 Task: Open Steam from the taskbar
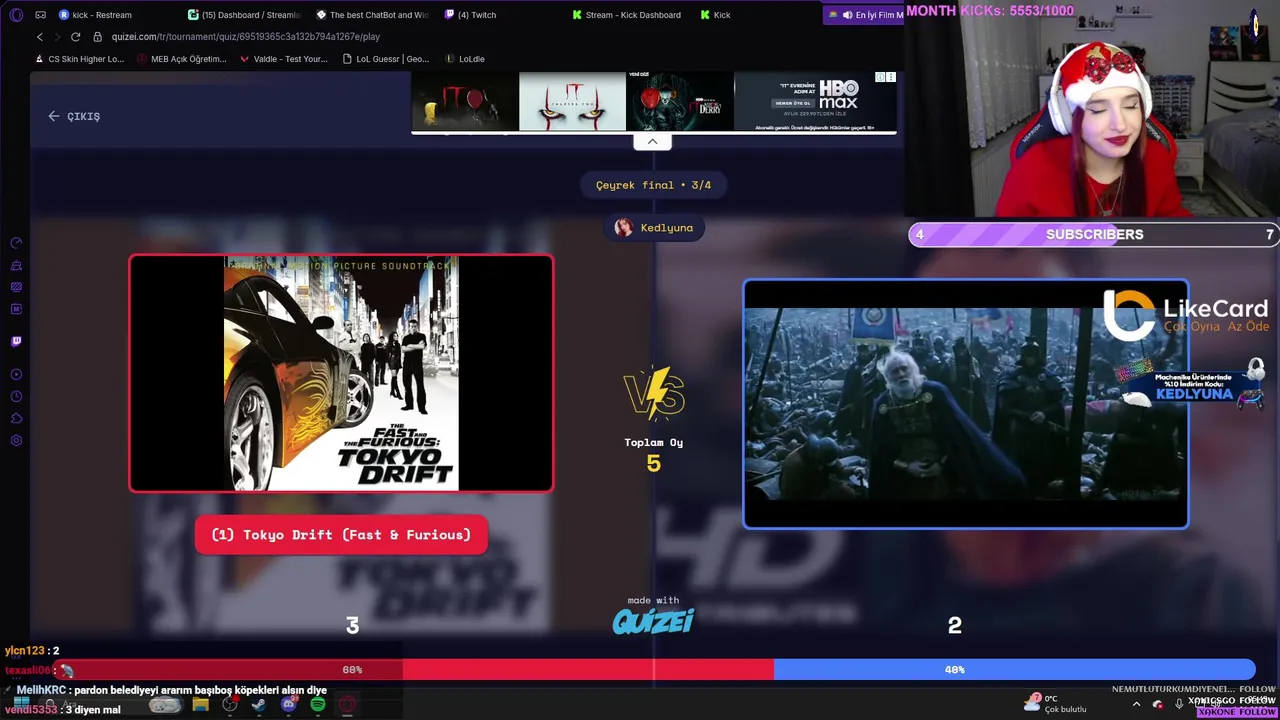(x=259, y=705)
